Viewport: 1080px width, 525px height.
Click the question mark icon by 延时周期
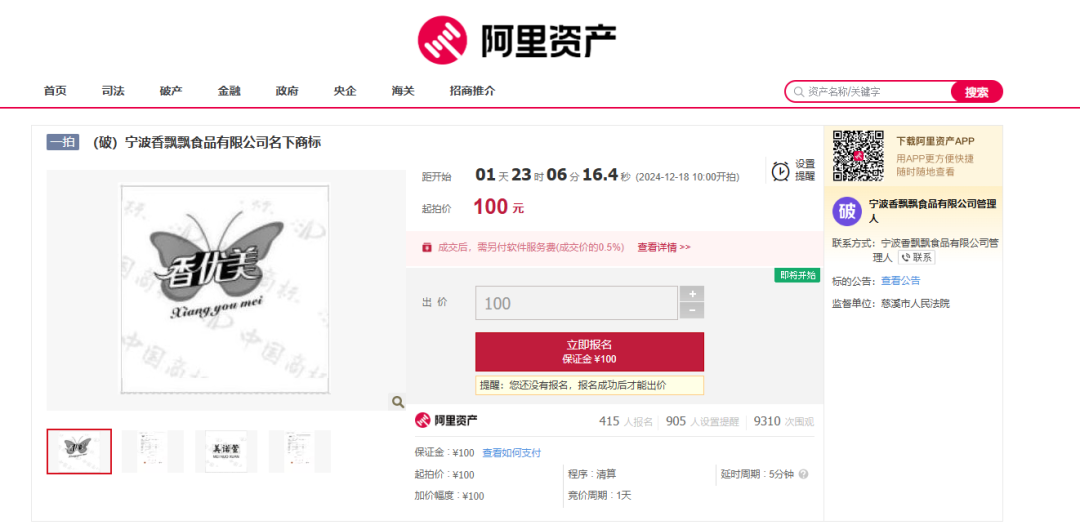coord(803,474)
